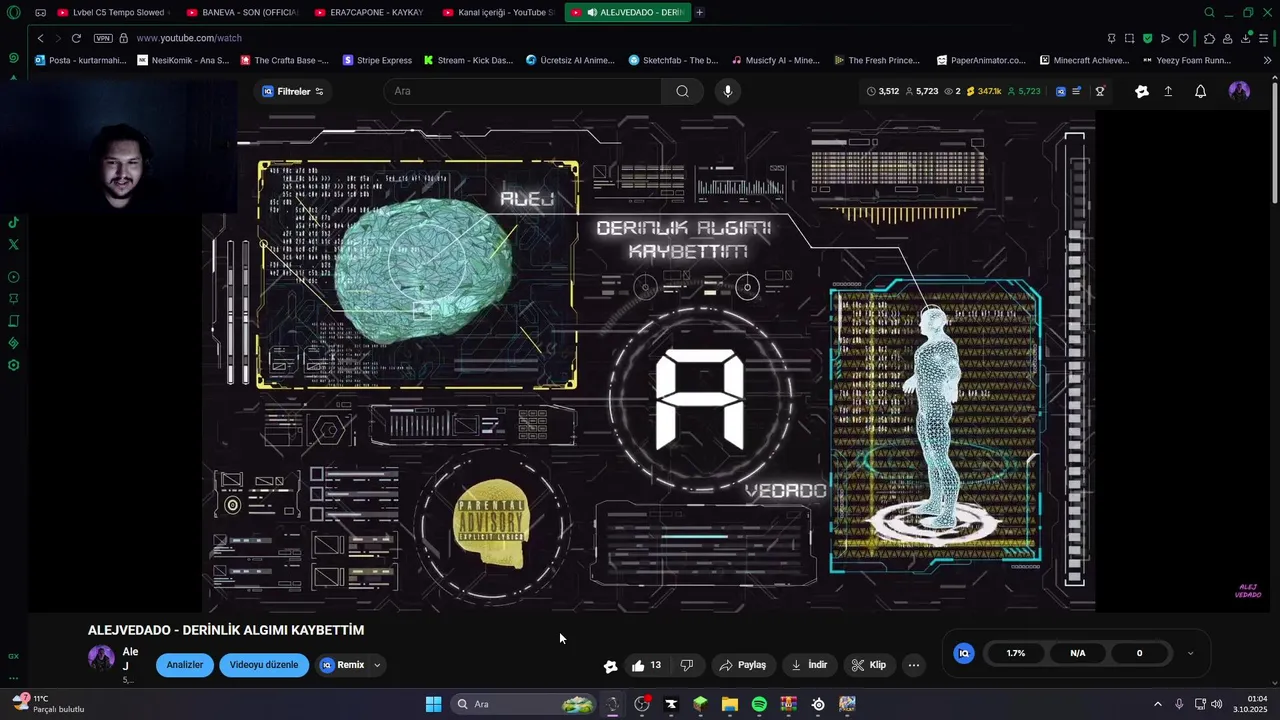The height and width of the screenshot is (720, 1280).
Task: Start voice search with microphone icon
Action: [727, 91]
